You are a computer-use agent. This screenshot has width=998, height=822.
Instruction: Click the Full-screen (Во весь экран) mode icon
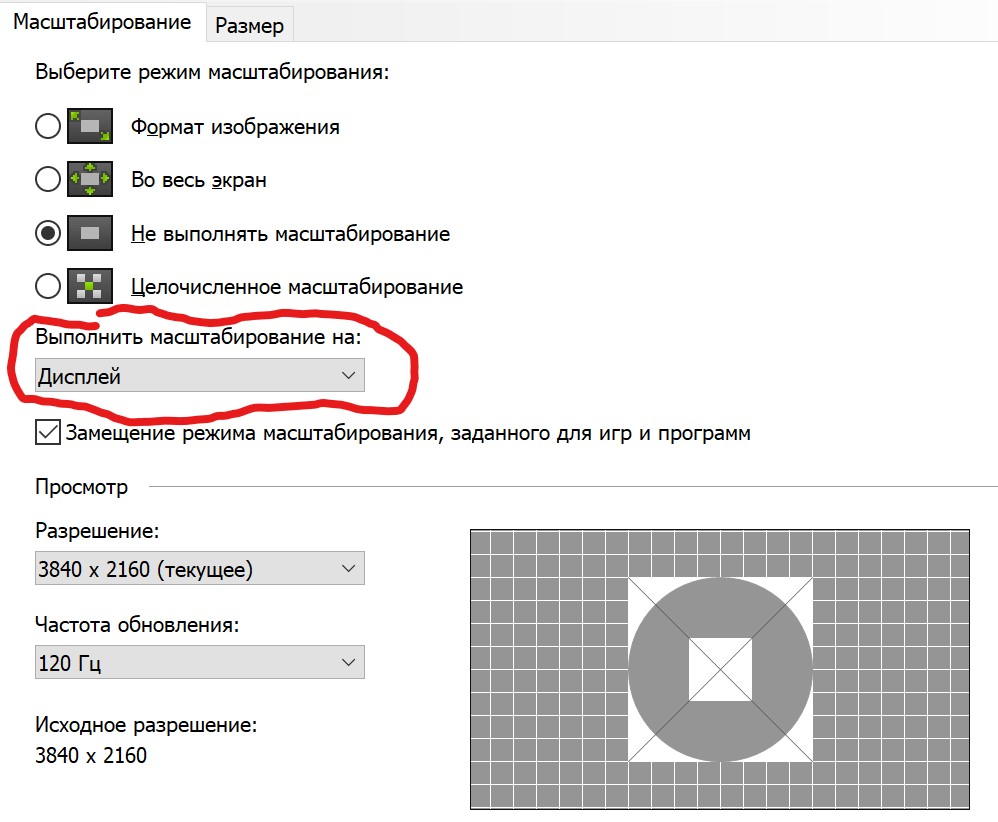90,180
